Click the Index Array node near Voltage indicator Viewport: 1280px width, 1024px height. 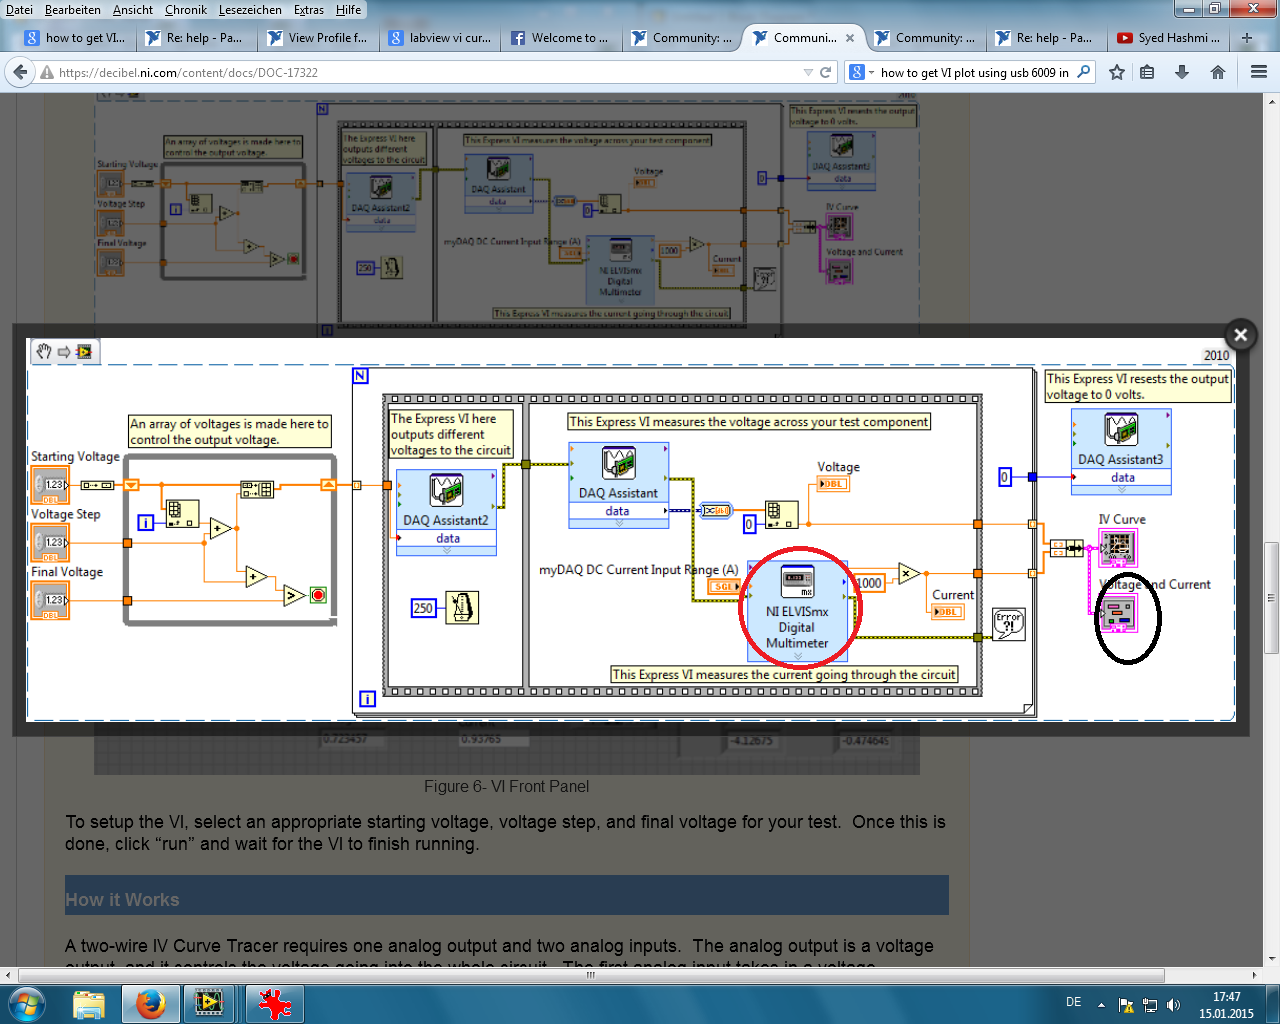(x=781, y=514)
